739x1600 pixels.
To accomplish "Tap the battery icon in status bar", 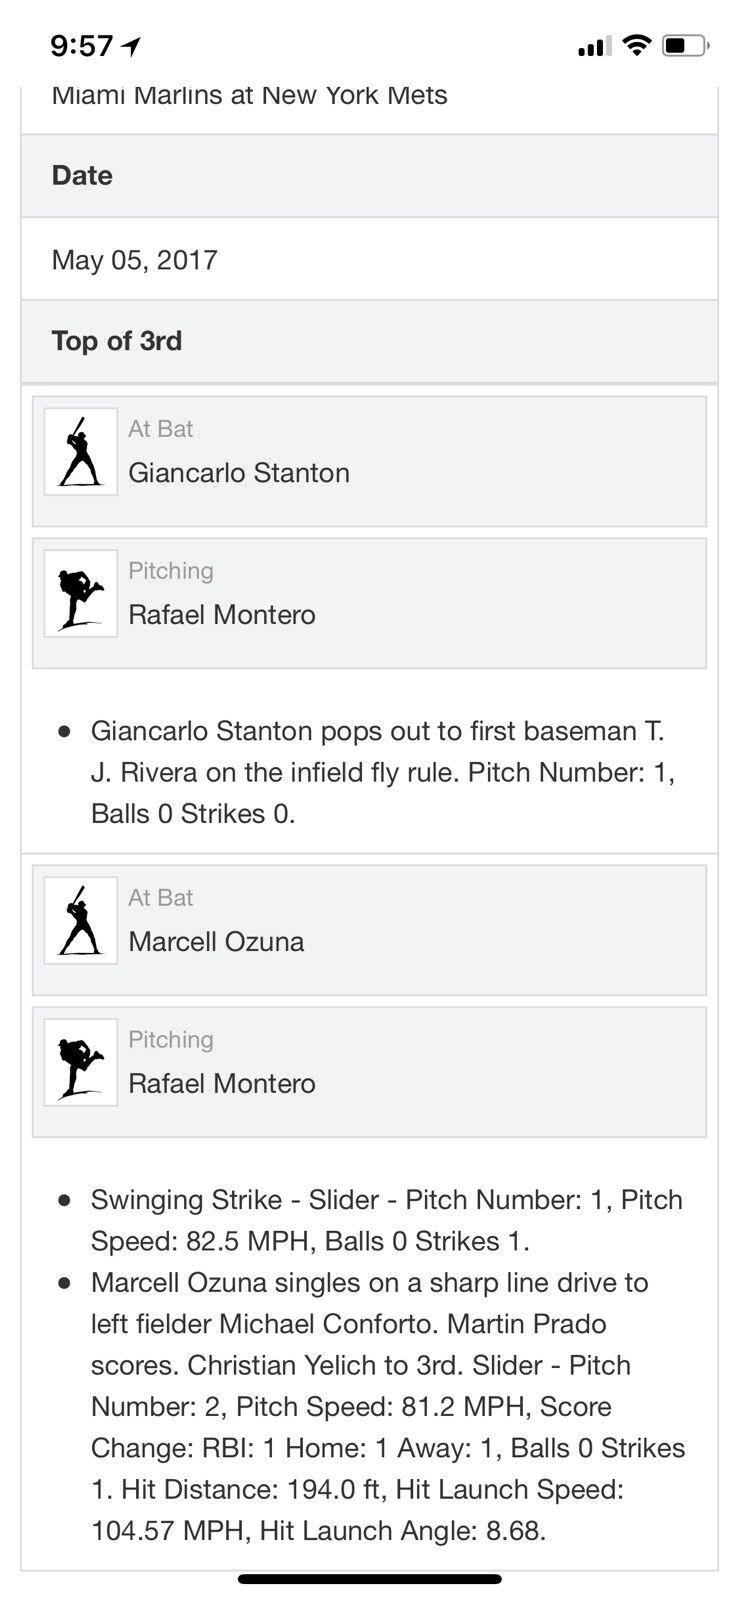I will click(x=685, y=46).
